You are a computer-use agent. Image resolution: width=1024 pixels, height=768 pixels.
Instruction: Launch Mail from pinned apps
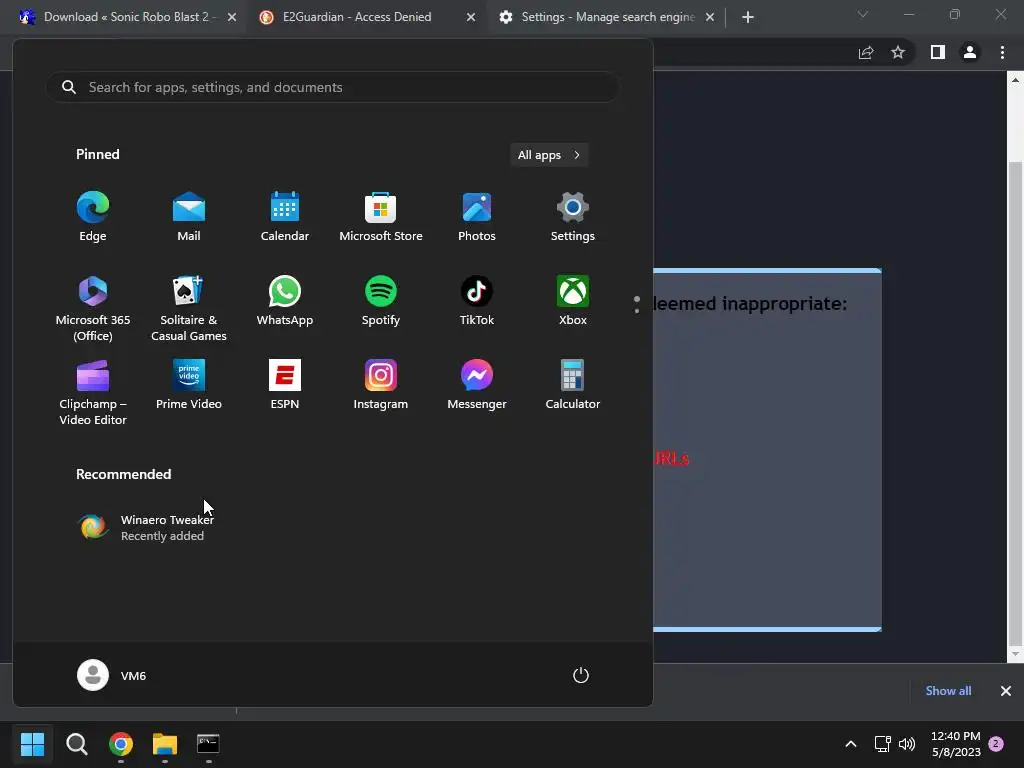click(x=189, y=217)
